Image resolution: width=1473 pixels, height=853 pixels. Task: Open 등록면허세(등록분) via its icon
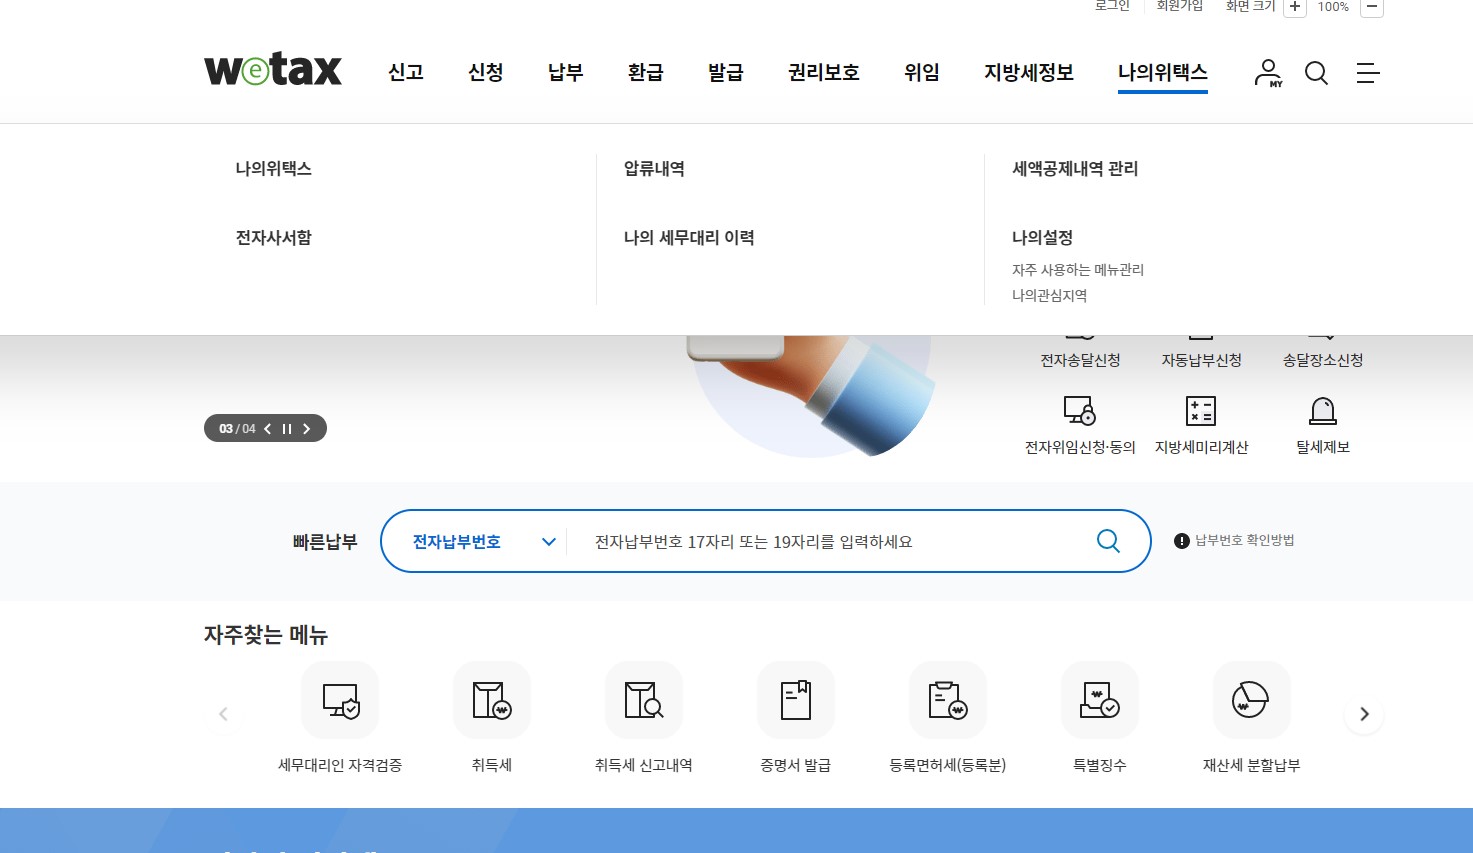click(947, 700)
